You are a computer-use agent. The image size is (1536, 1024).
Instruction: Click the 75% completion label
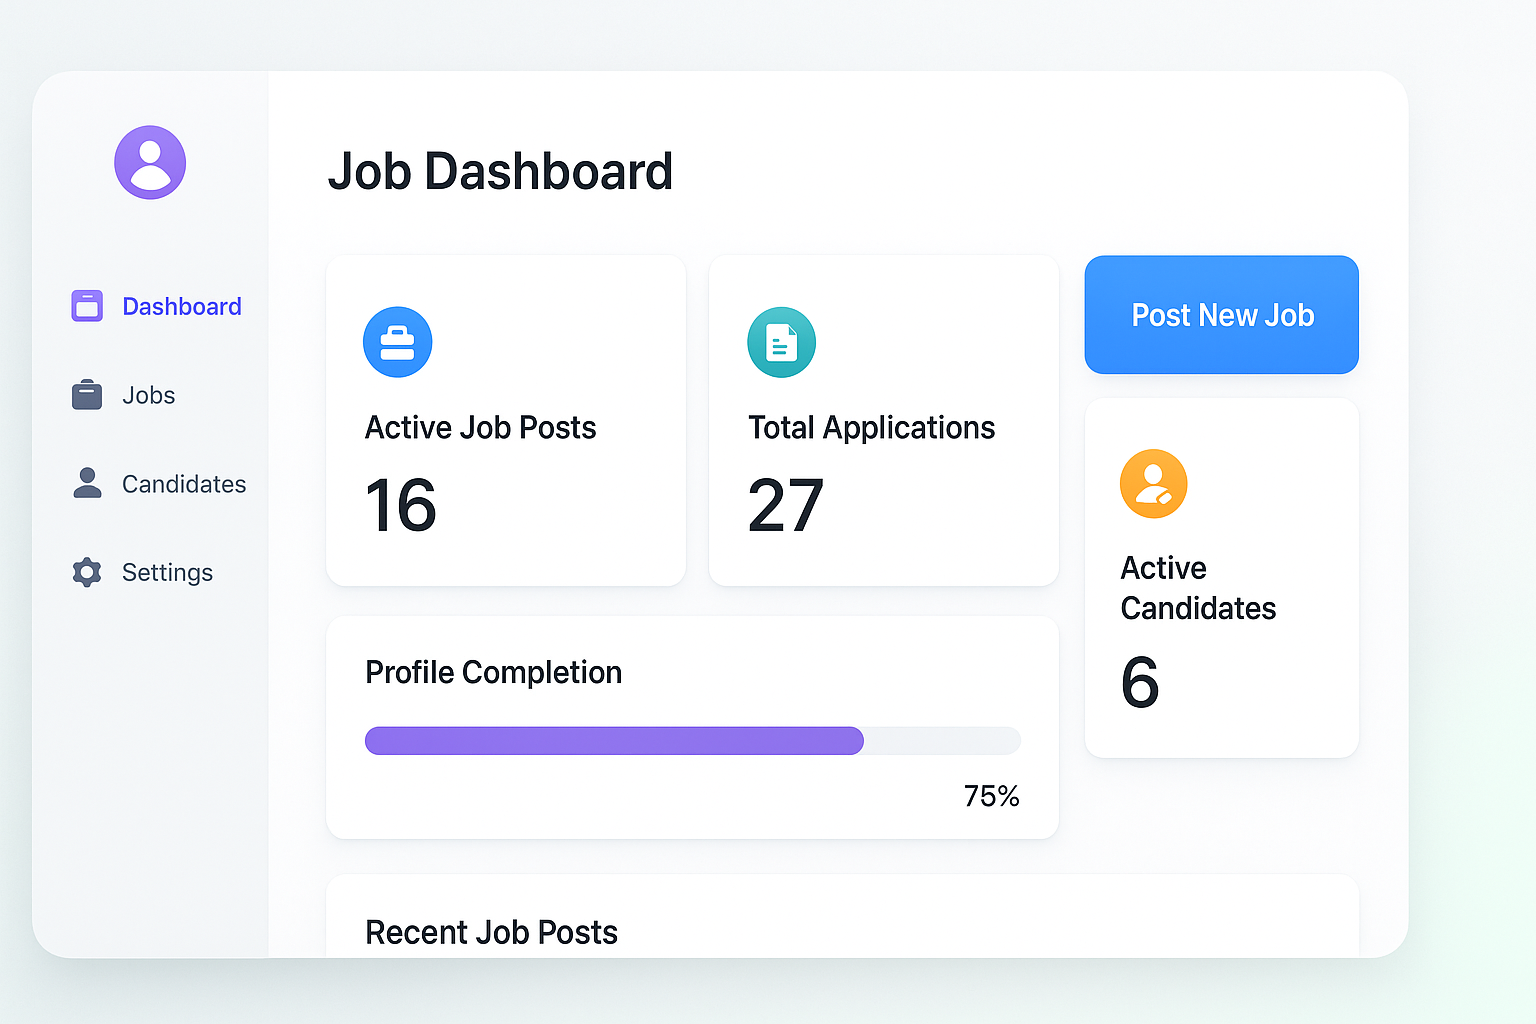coord(991,796)
